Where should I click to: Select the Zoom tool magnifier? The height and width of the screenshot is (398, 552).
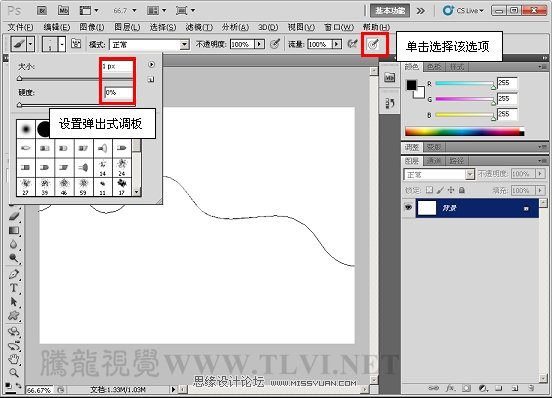(x=14, y=373)
